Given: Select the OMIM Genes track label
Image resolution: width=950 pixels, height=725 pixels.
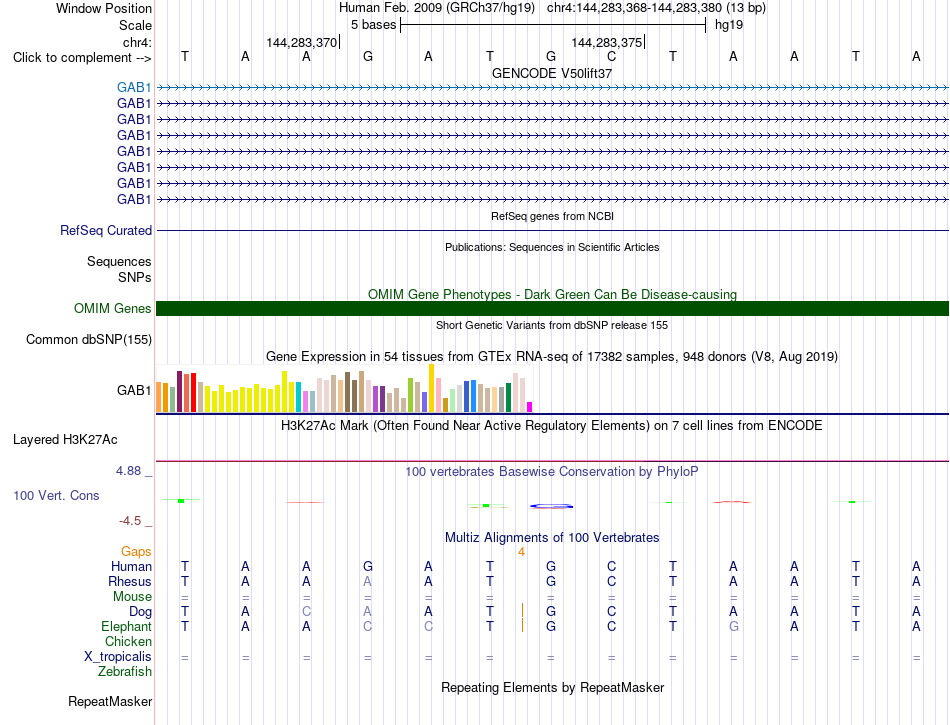Looking at the screenshot, I should click(x=113, y=308).
